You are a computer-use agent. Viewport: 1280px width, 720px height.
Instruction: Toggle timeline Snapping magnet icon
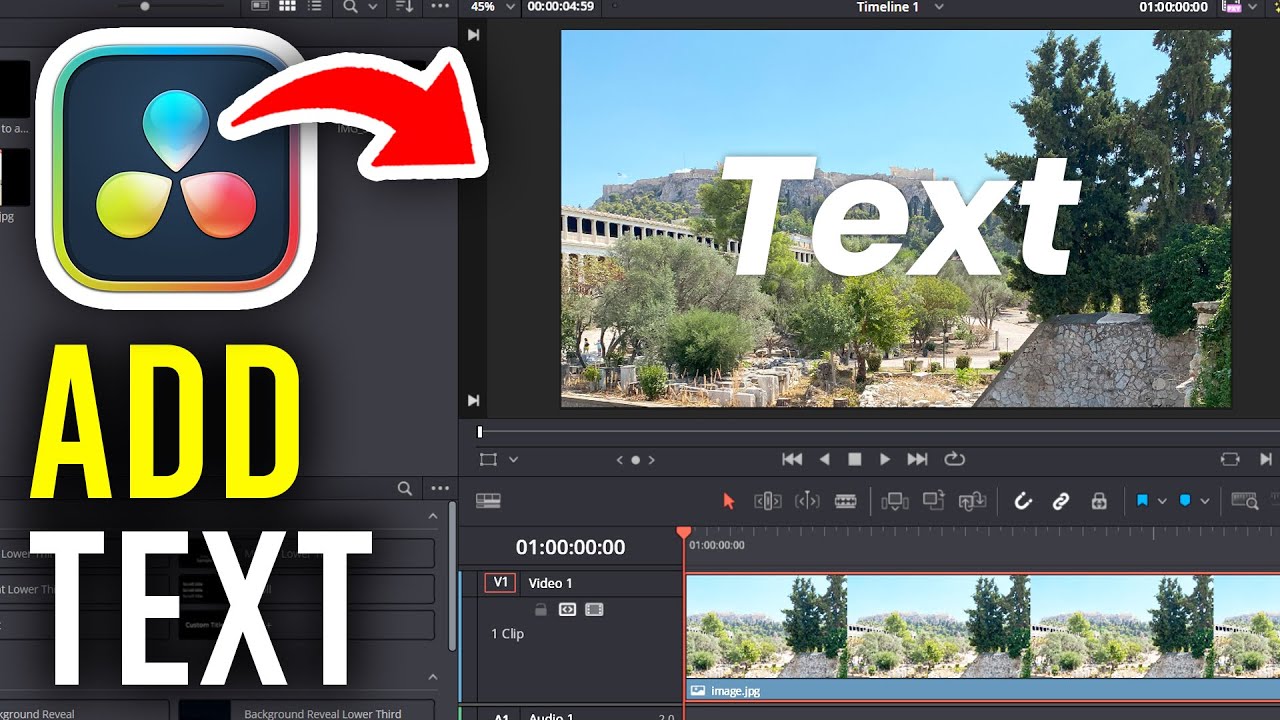tap(1022, 501)
